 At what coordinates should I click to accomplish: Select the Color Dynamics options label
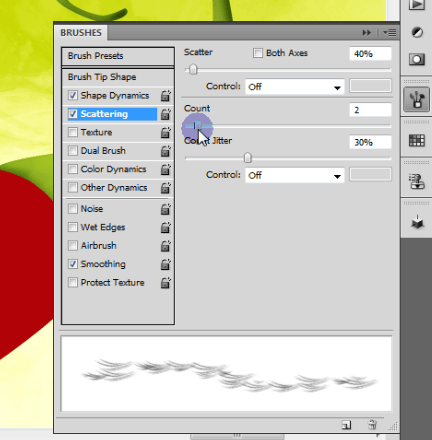click(x=113, y=169)
